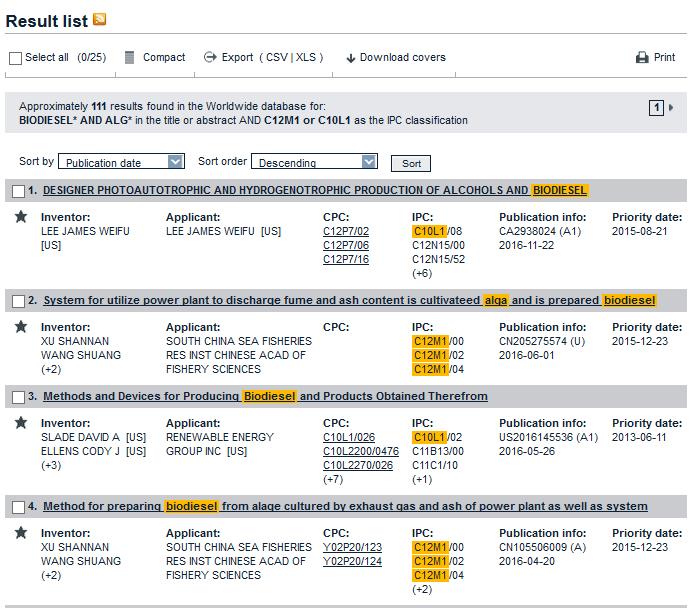The width and height of the screenshot is (699, 608).
Task: Open Method for preparing biodiesel from alage title
Action: click(x=345, y=506)
